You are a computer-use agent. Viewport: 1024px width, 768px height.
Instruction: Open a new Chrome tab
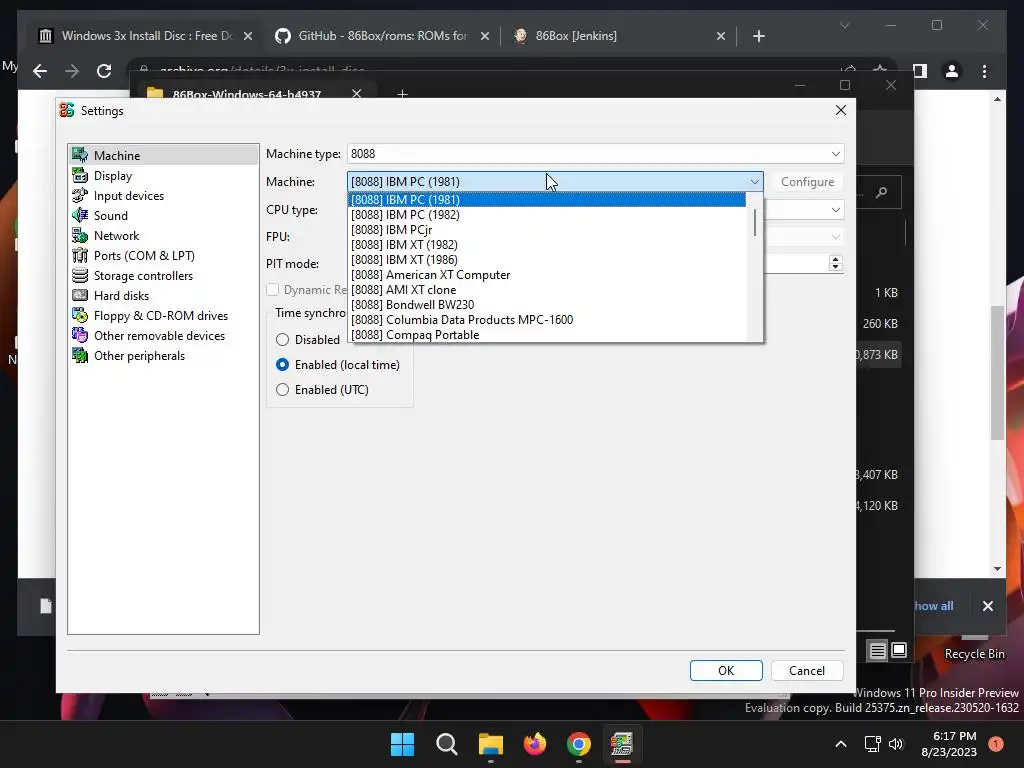click(x=758, y=36)
